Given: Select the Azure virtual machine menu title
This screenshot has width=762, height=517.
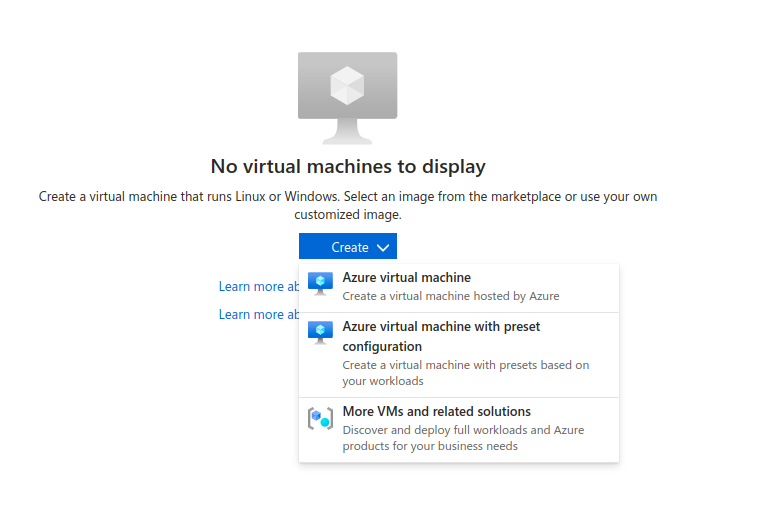Looking at the screenshot, I should coord(406,278).
